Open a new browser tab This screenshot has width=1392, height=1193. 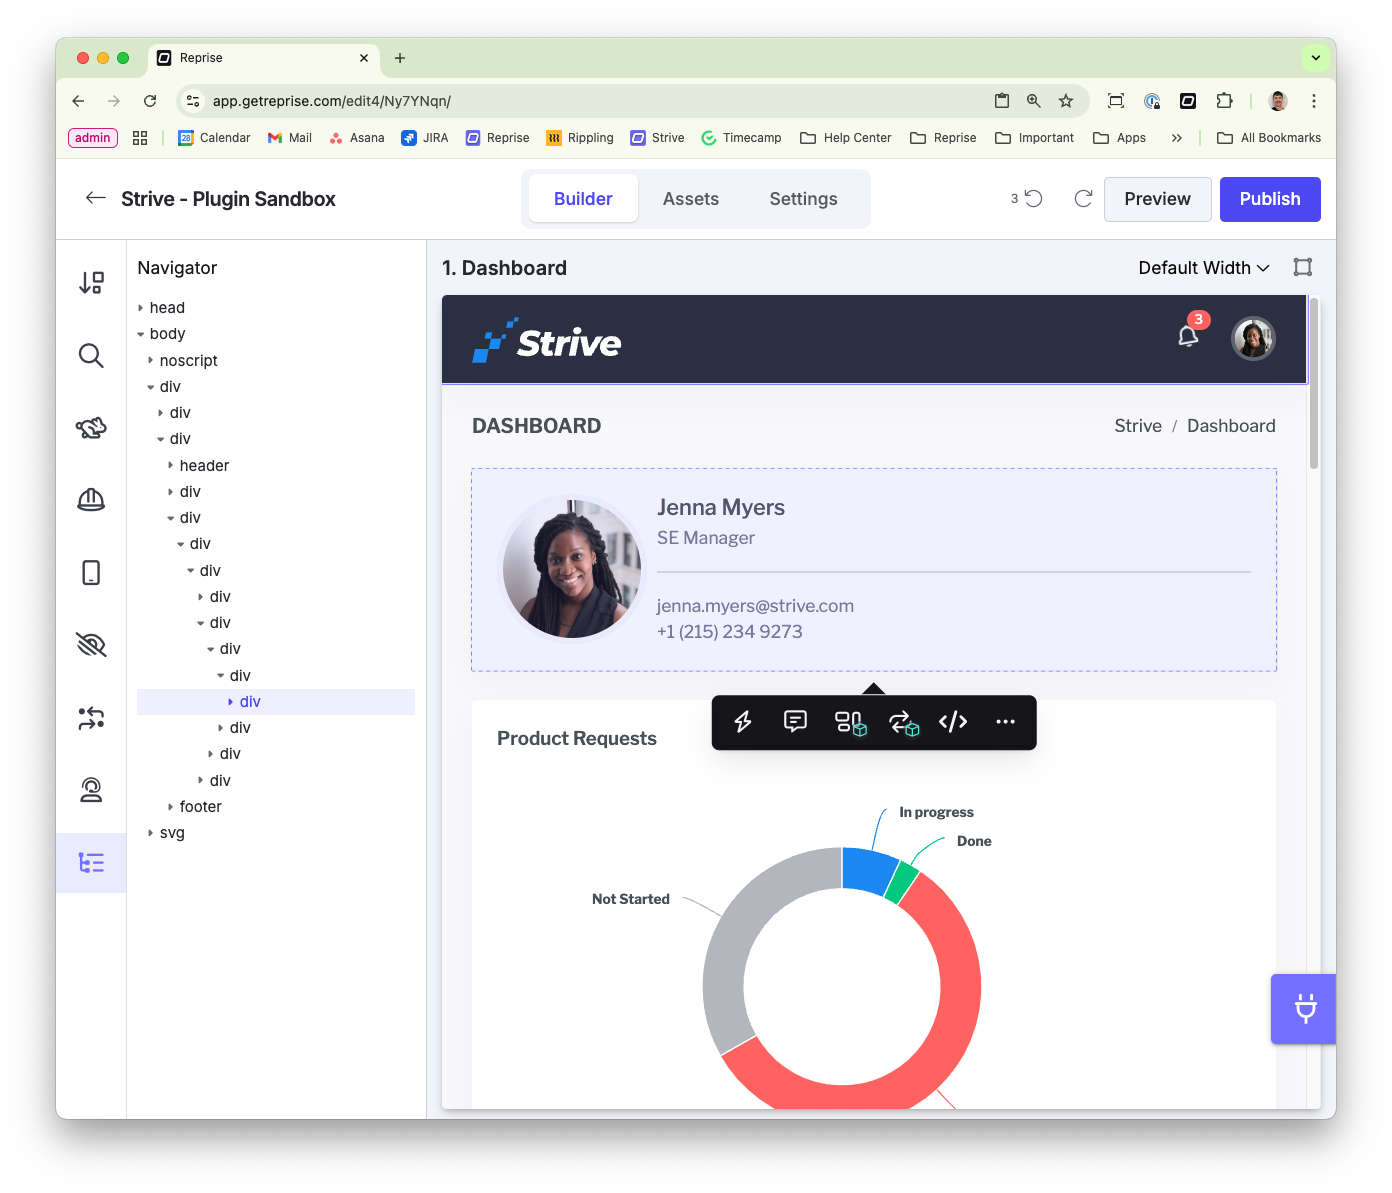[x=400, y=58]
